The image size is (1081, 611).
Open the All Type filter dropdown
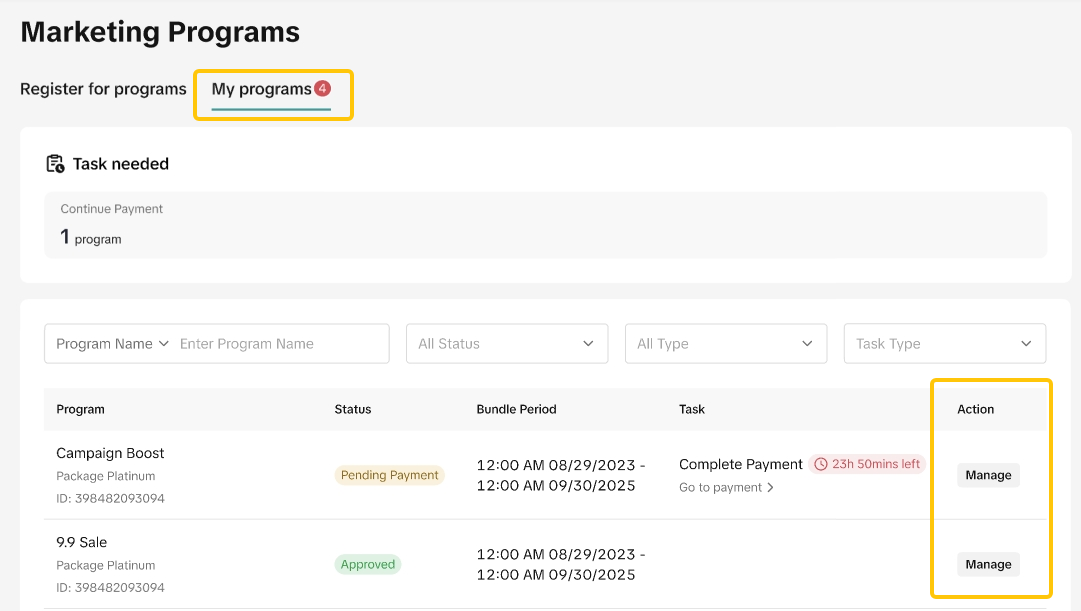point(725,344)
